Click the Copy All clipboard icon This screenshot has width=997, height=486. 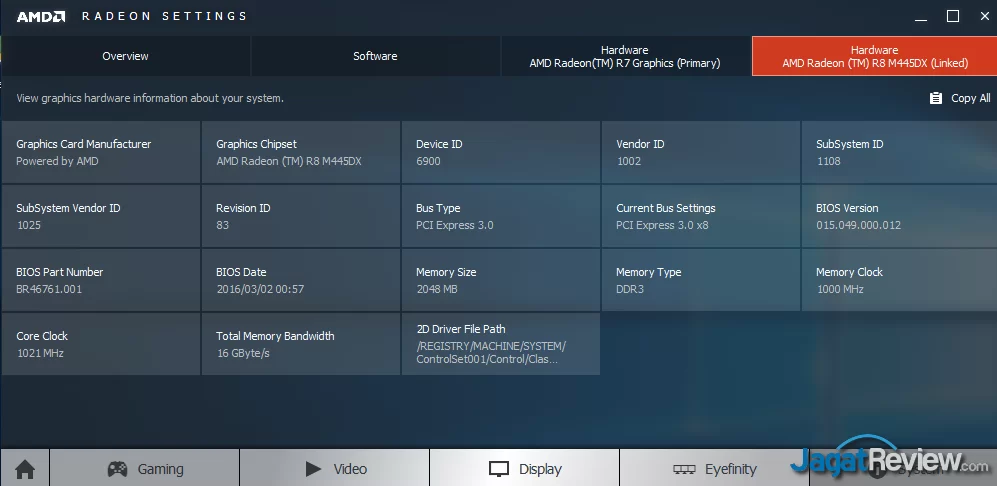pos(936,98)
